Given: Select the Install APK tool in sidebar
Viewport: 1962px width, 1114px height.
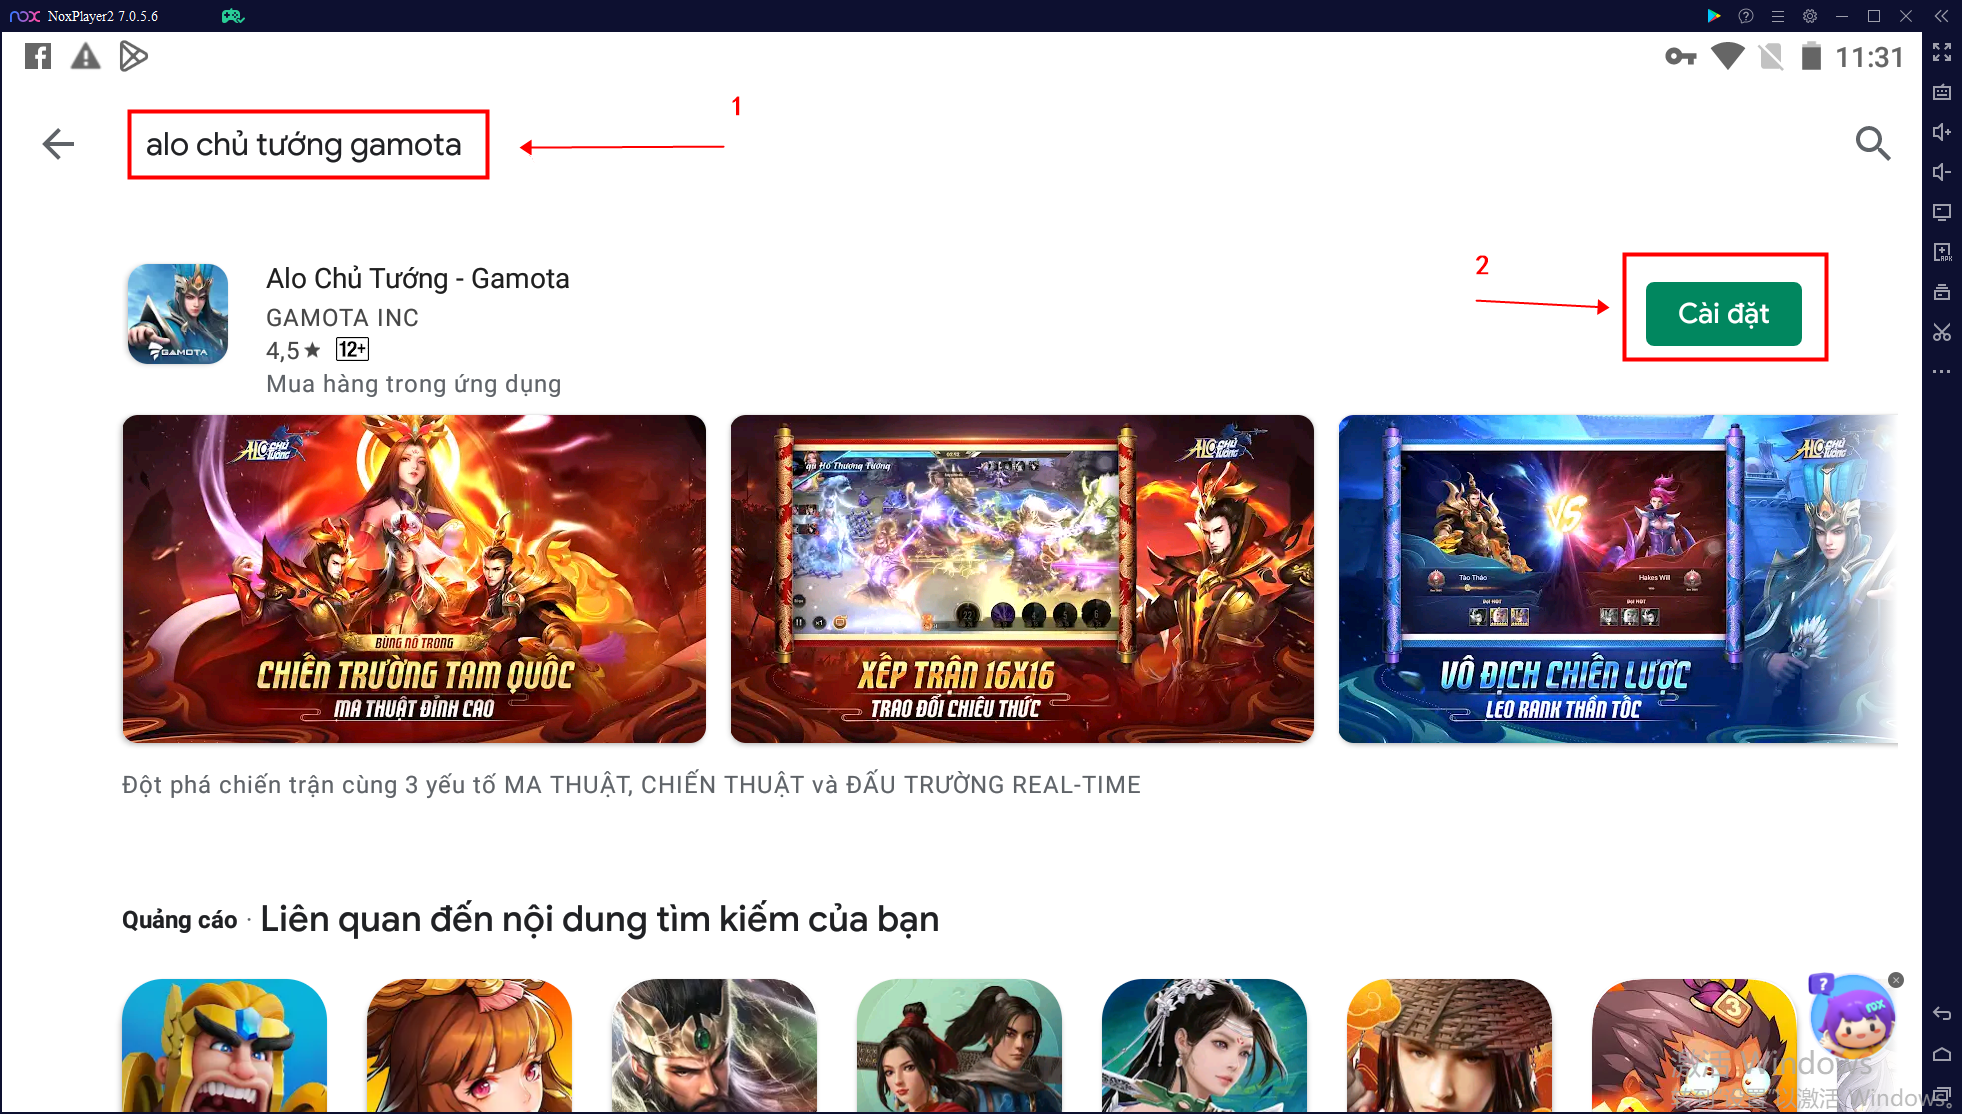Looking at the screenshot, I should coord(1943,253).
